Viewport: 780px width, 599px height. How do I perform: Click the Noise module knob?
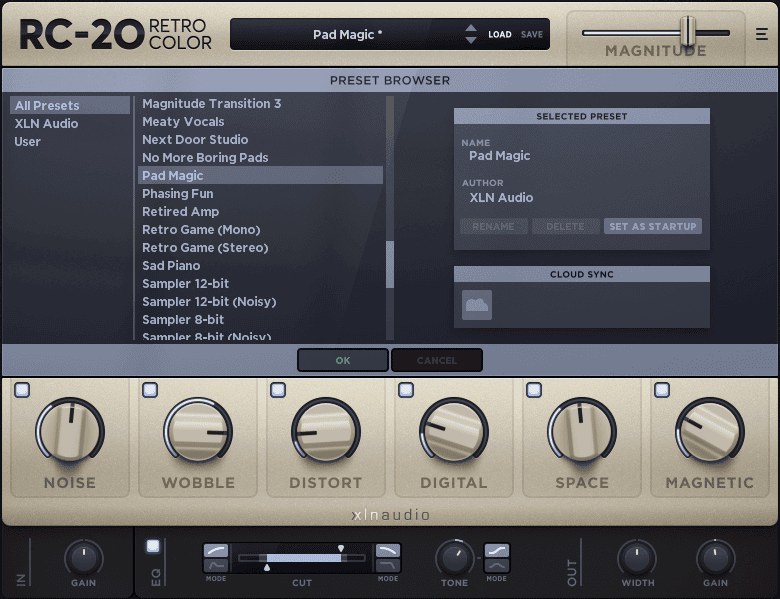click(70, 431)
